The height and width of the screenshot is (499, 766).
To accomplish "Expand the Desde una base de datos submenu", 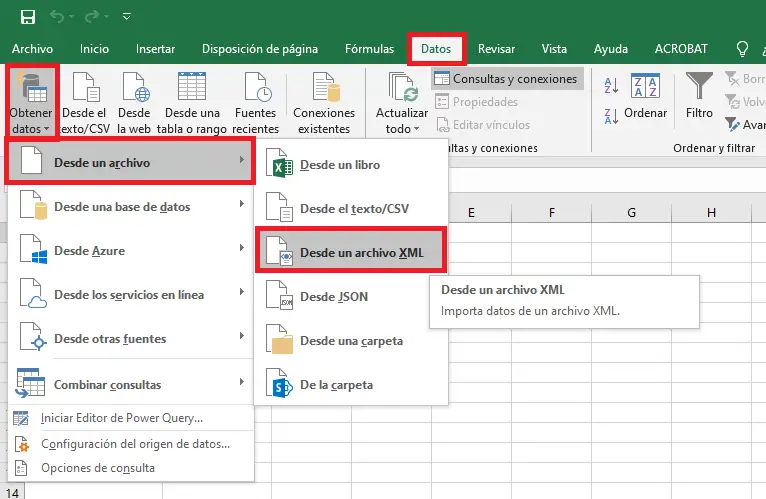I will pyautogui.click(x=131, y=207).
